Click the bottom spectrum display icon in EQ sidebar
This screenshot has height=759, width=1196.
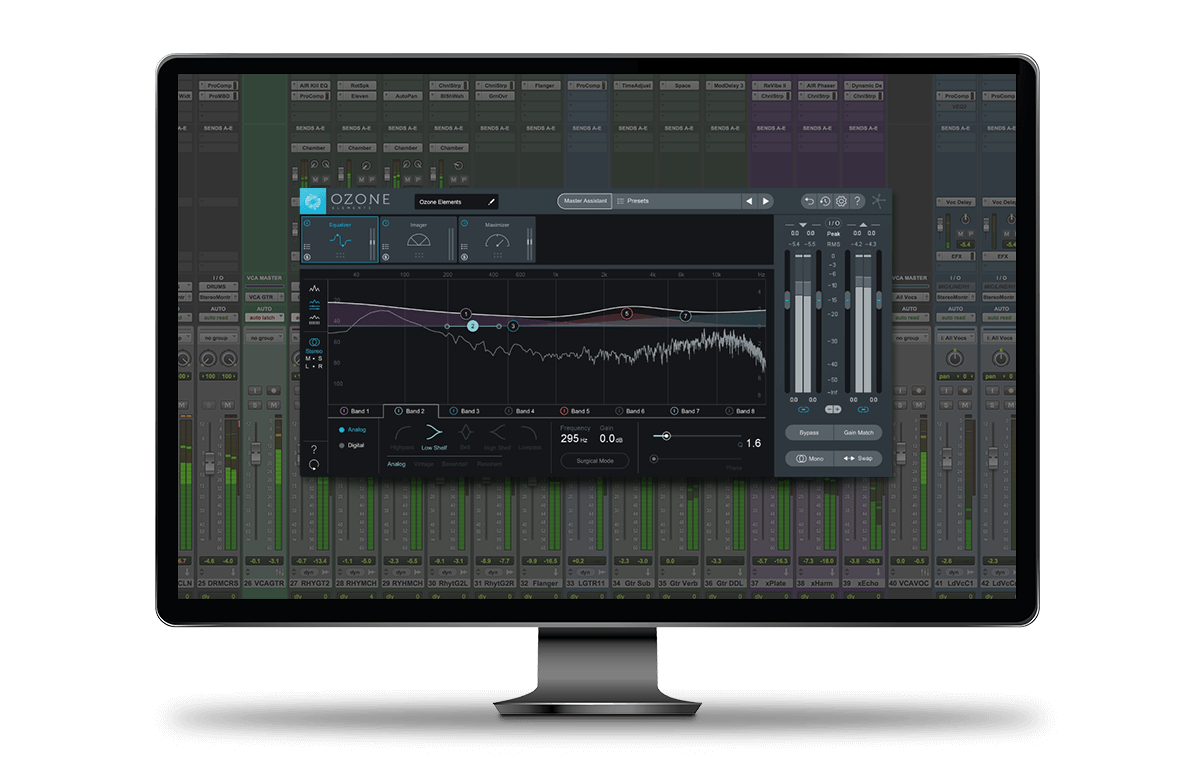[314, 319]
